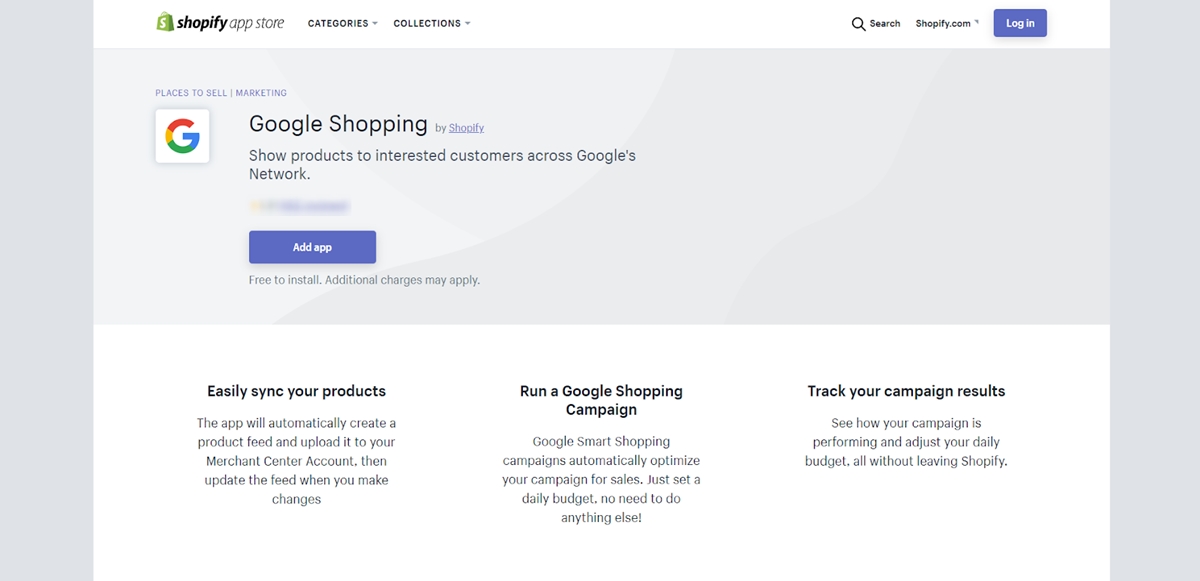Screen dimensions: 1200x581
Task: View the blurred star rating reviews
Action: point(299,206)
